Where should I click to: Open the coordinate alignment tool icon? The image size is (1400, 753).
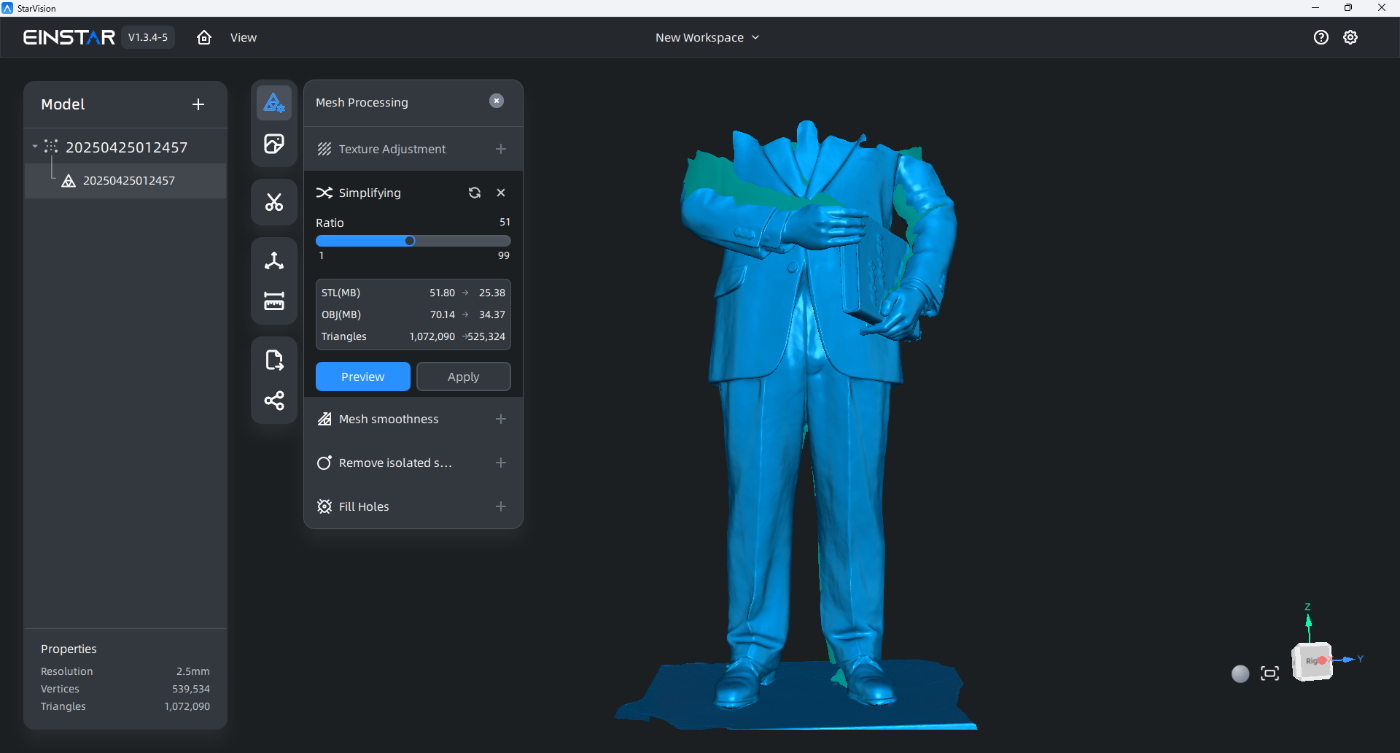[274, 260]
